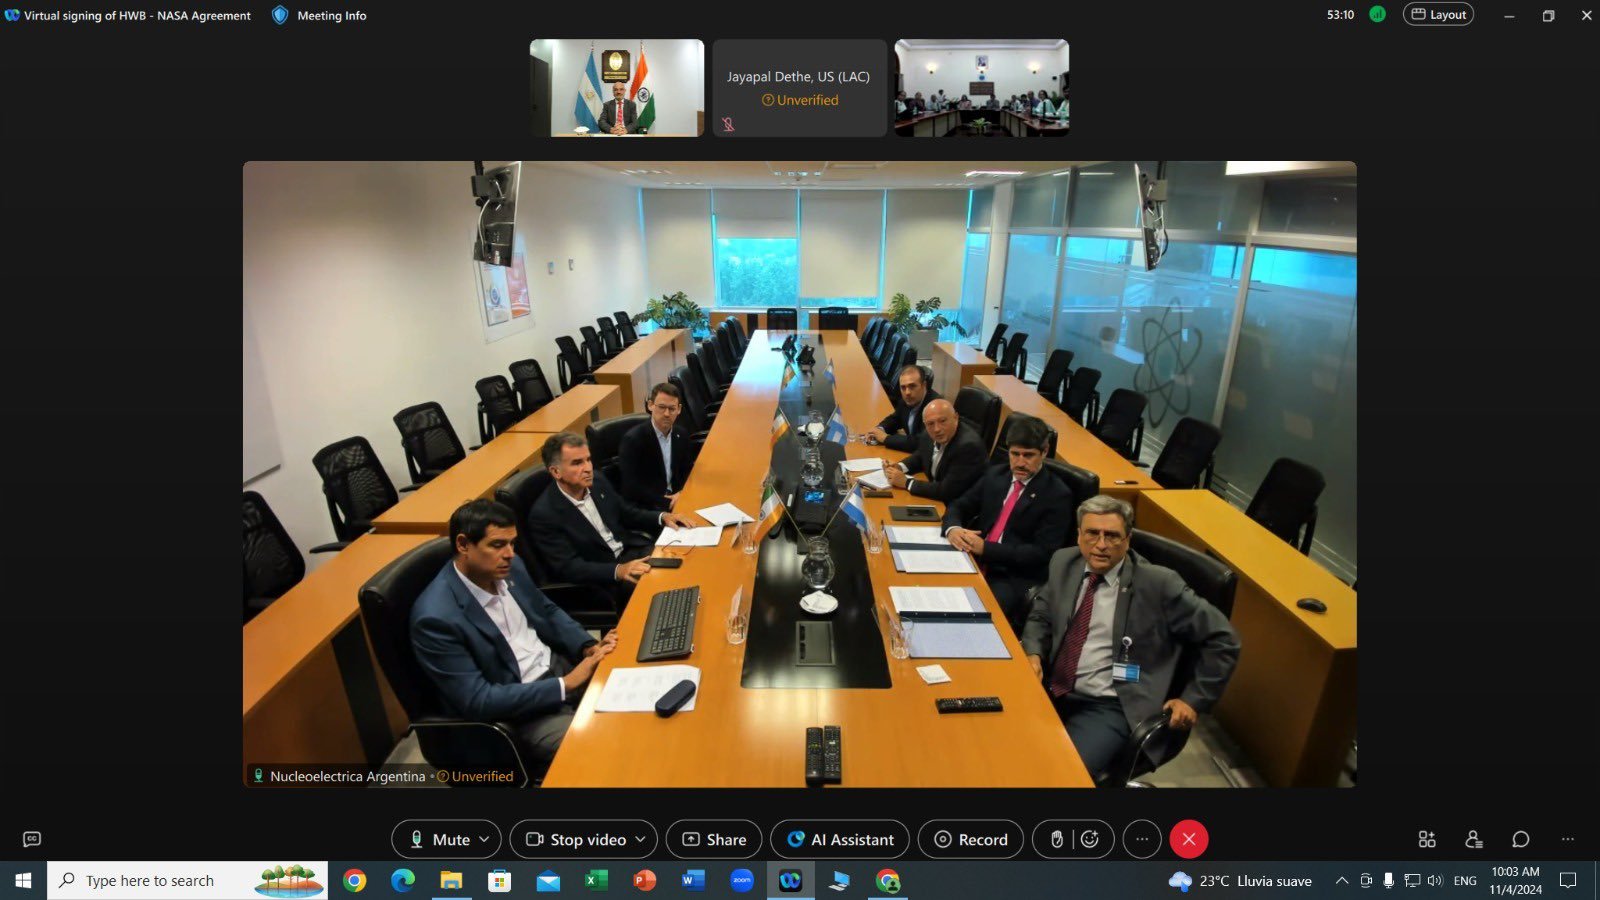The height and width of the screenshot is (900, 1600).
Task: Select the Jayapal Dethe participant tile
Action: click(798, 88)
